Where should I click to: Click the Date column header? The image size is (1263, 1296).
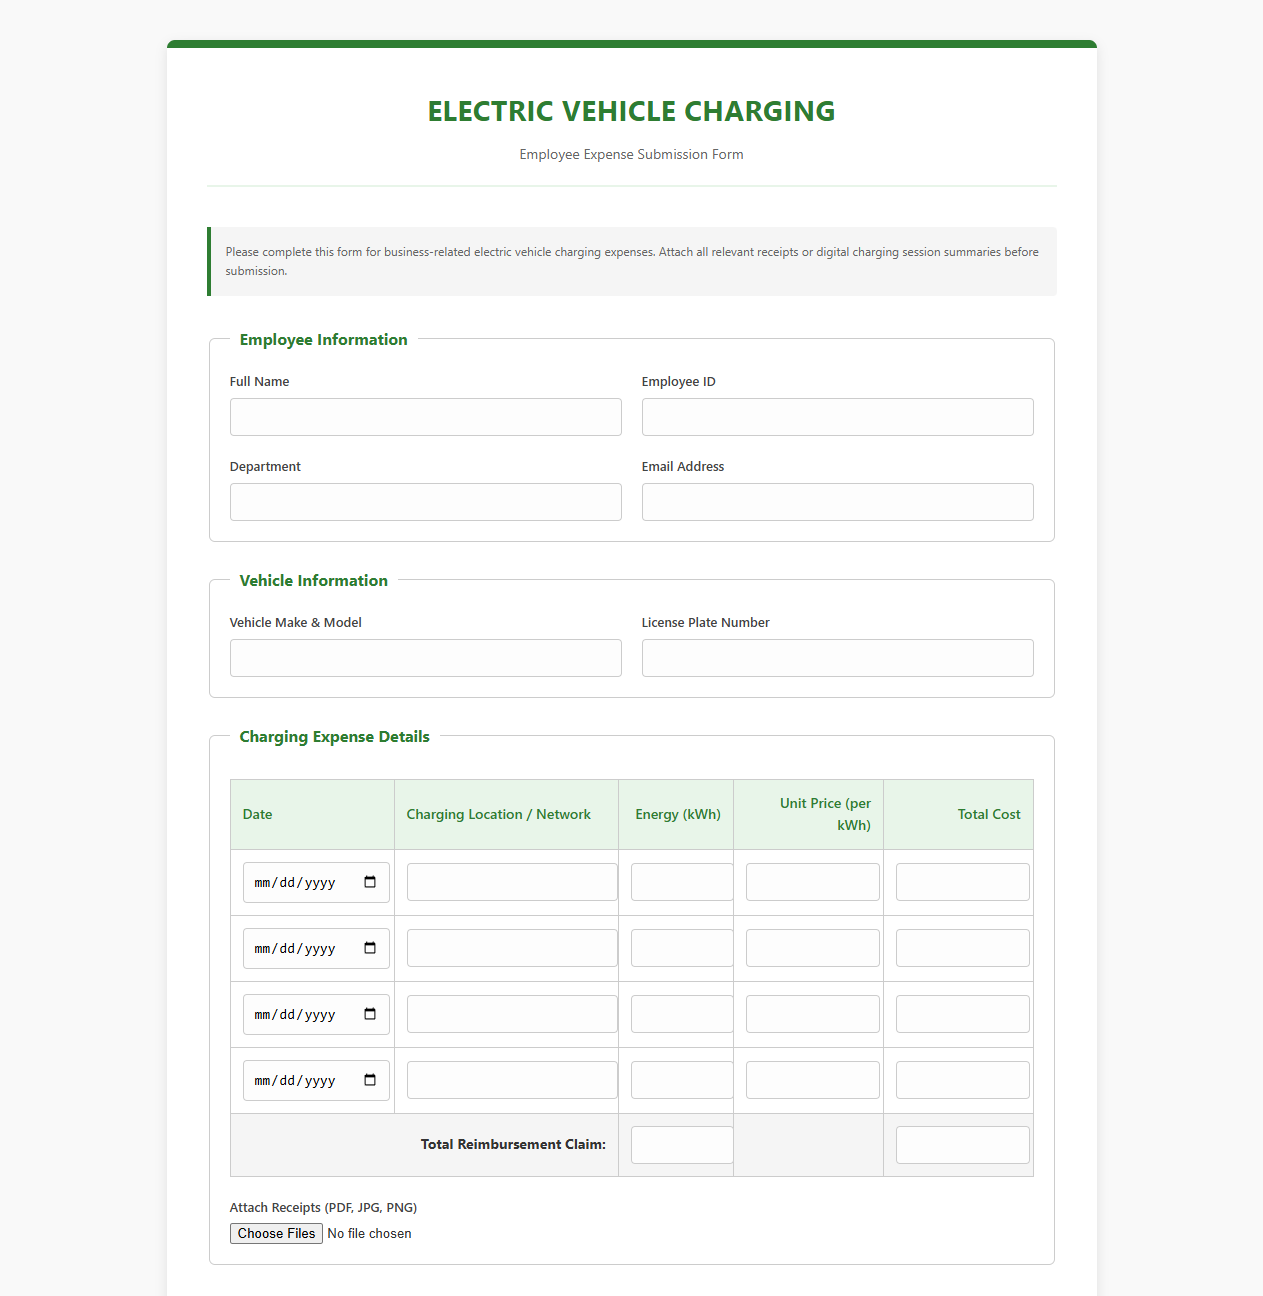312,814
